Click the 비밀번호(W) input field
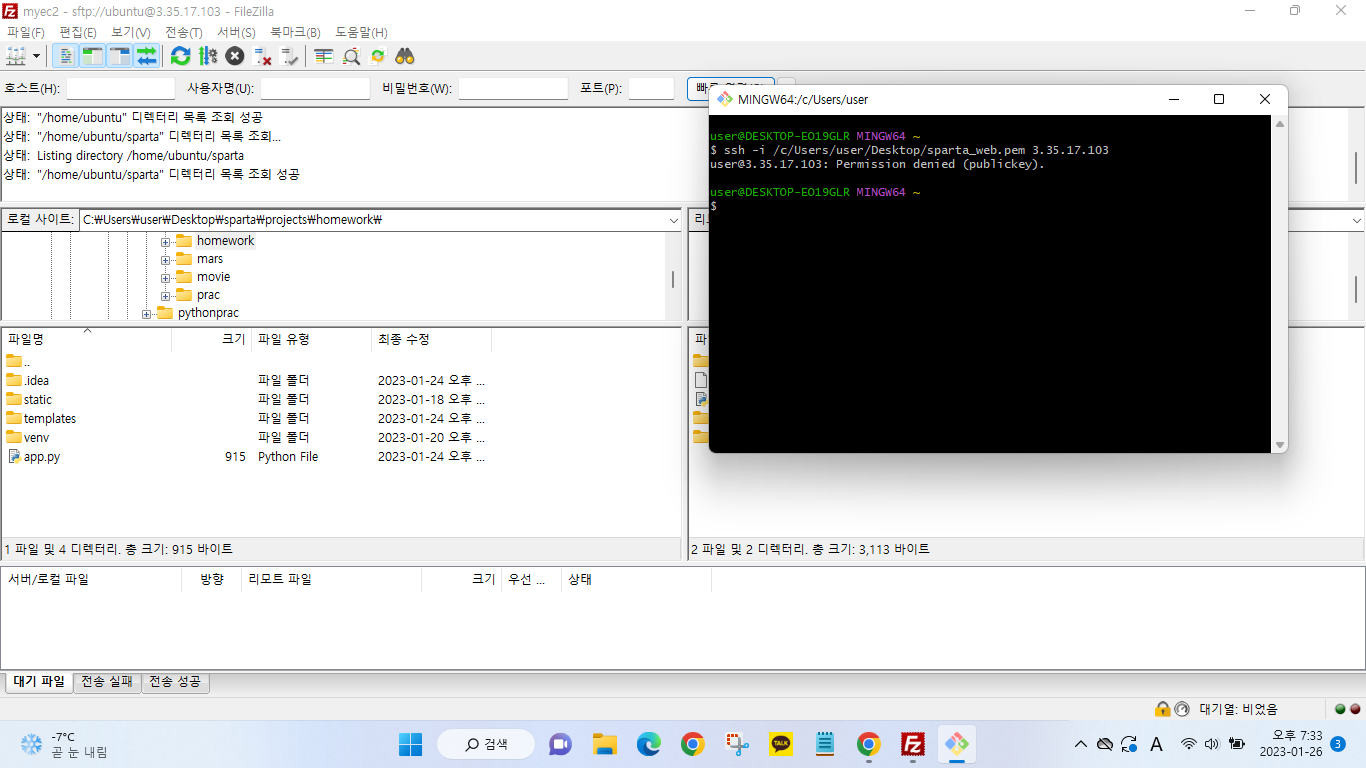The width and height of the screenshot is (1366, 768). [513, 88]
